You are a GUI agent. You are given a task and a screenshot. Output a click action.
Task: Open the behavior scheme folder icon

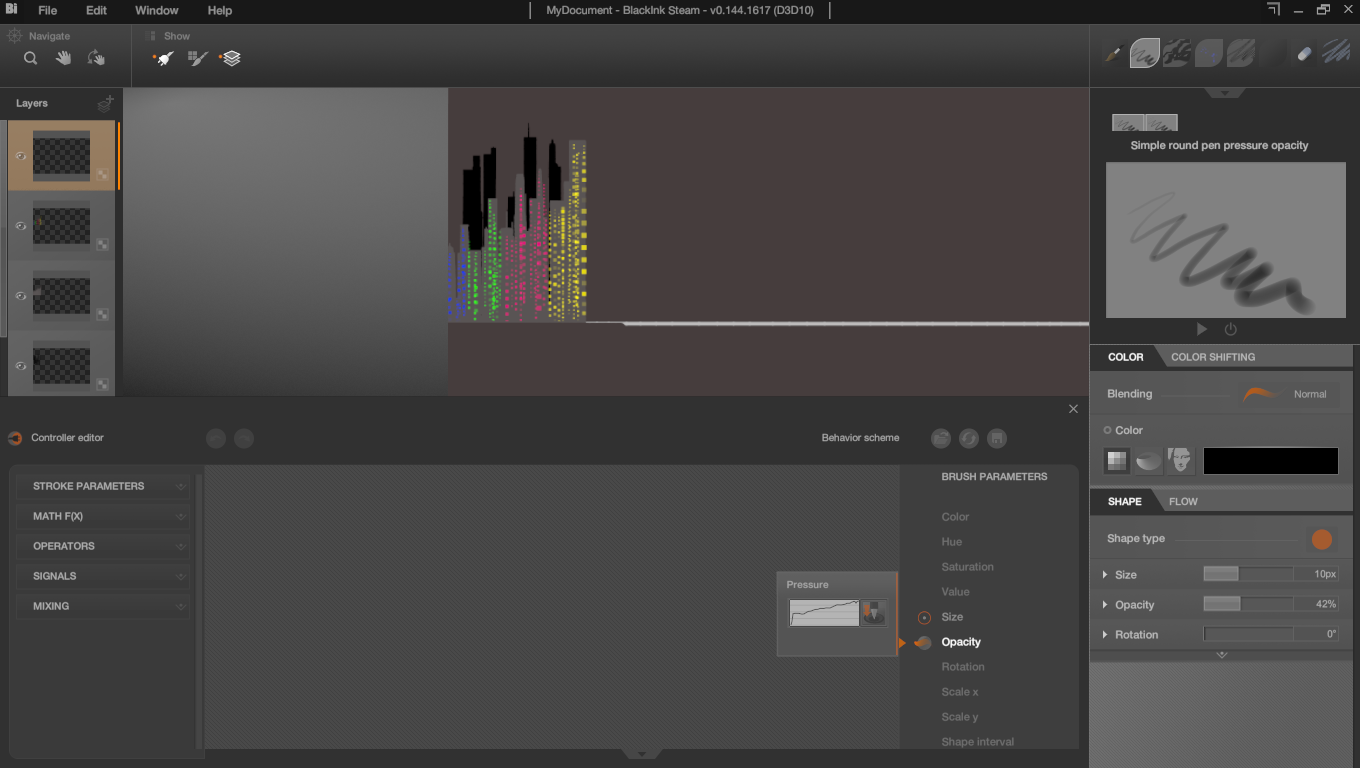[940, 438]
